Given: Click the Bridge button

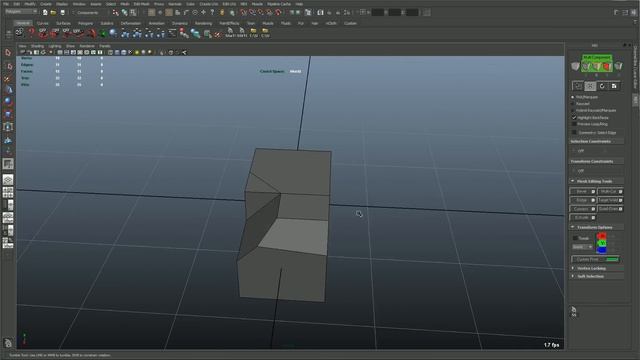Looking at the screenshot, I should click(580, 200).
